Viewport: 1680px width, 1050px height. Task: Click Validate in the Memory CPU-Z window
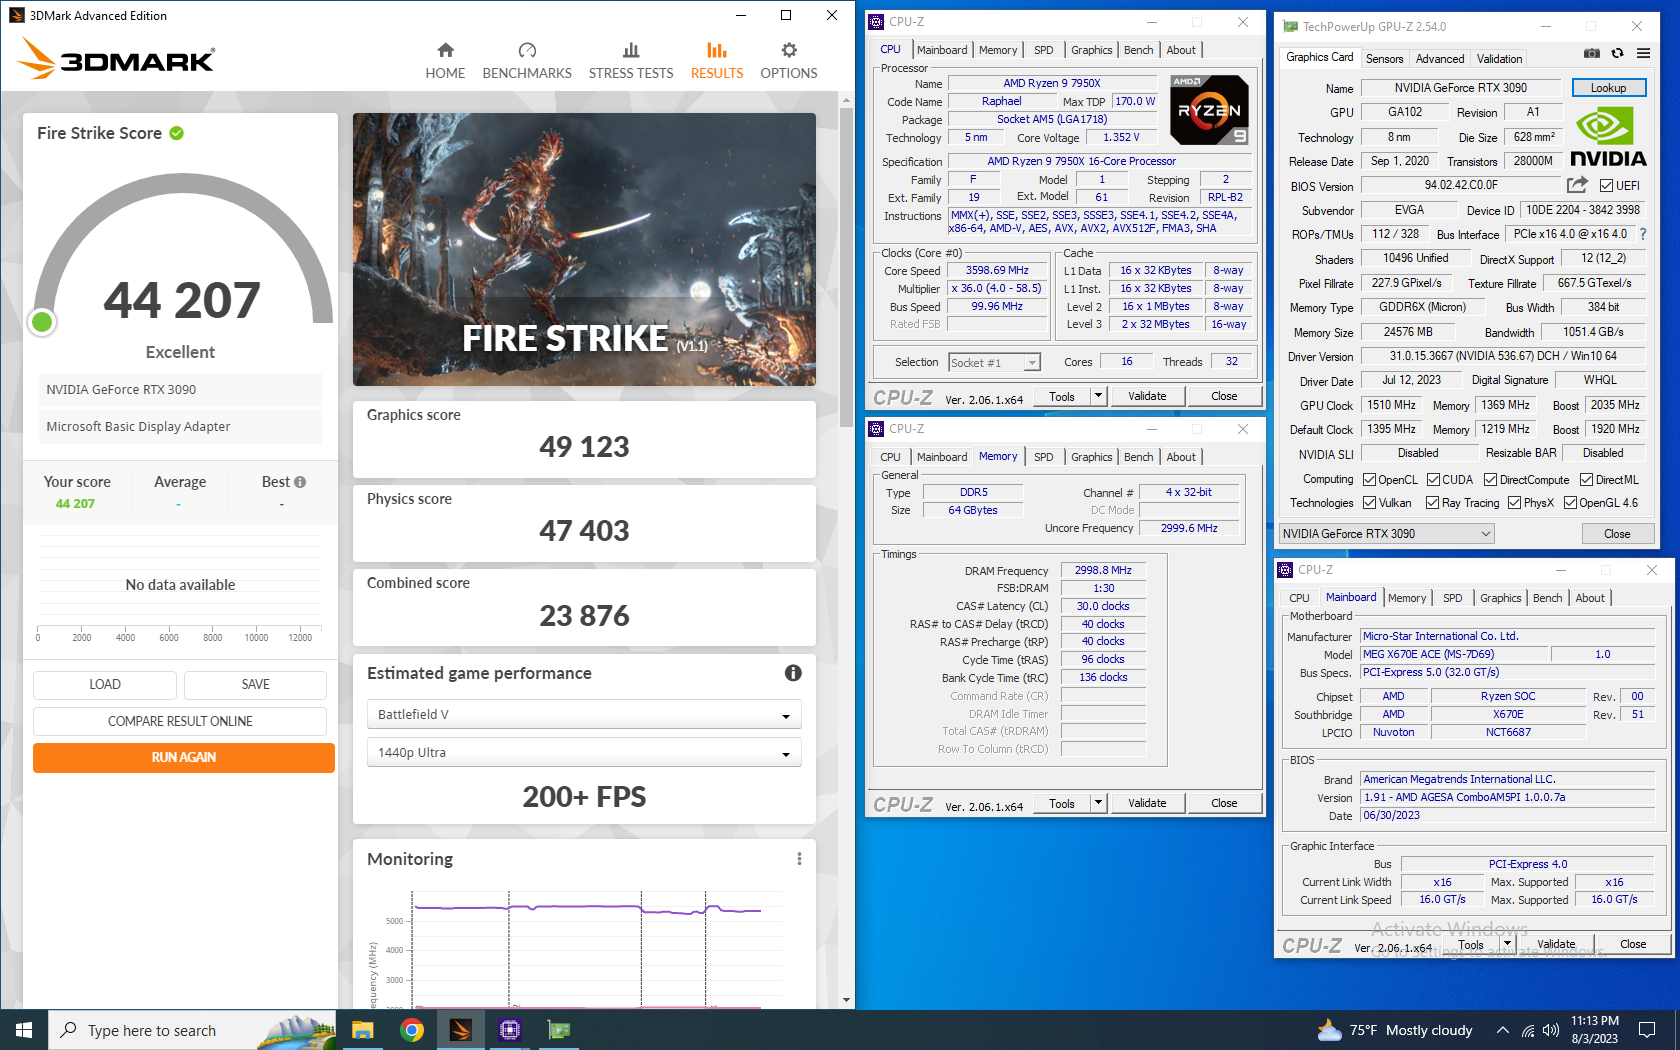tap(1147, 803)
